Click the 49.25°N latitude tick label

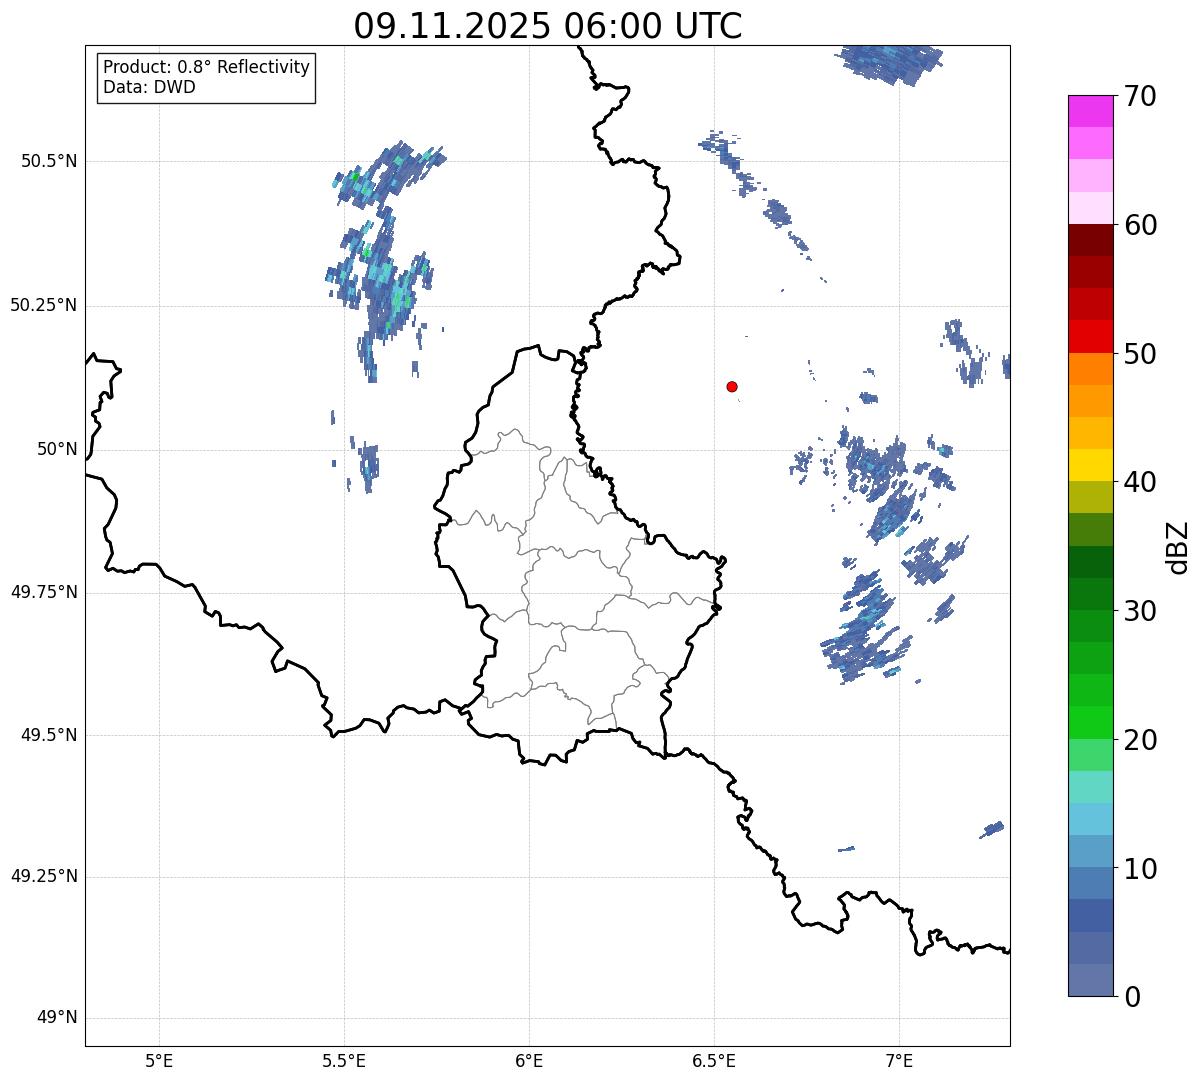(x=44, y=877)
